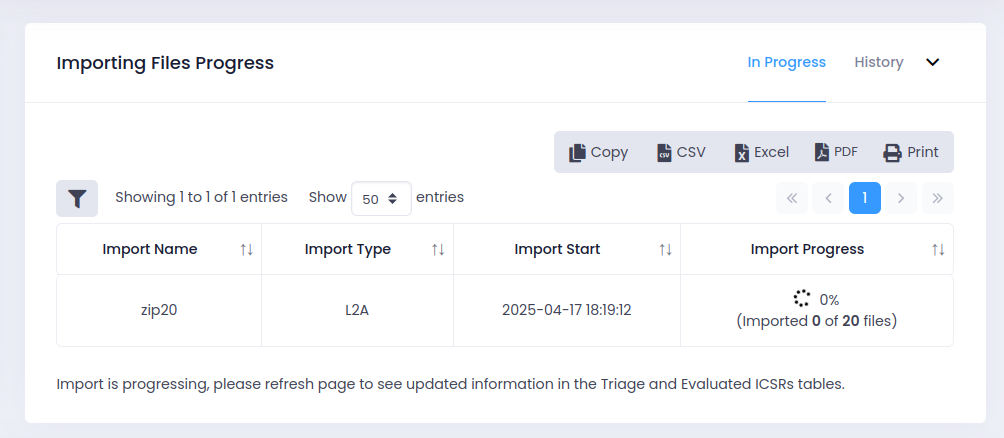
Task: Select the In Progress tab
Action: (x=786, y=62)
